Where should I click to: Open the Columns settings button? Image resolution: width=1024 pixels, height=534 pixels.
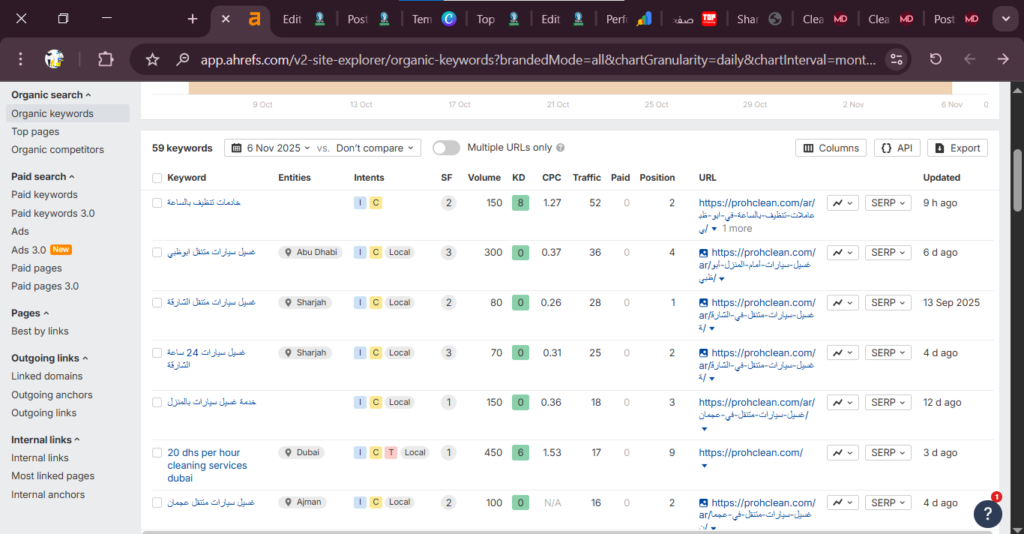coord(830,148)
